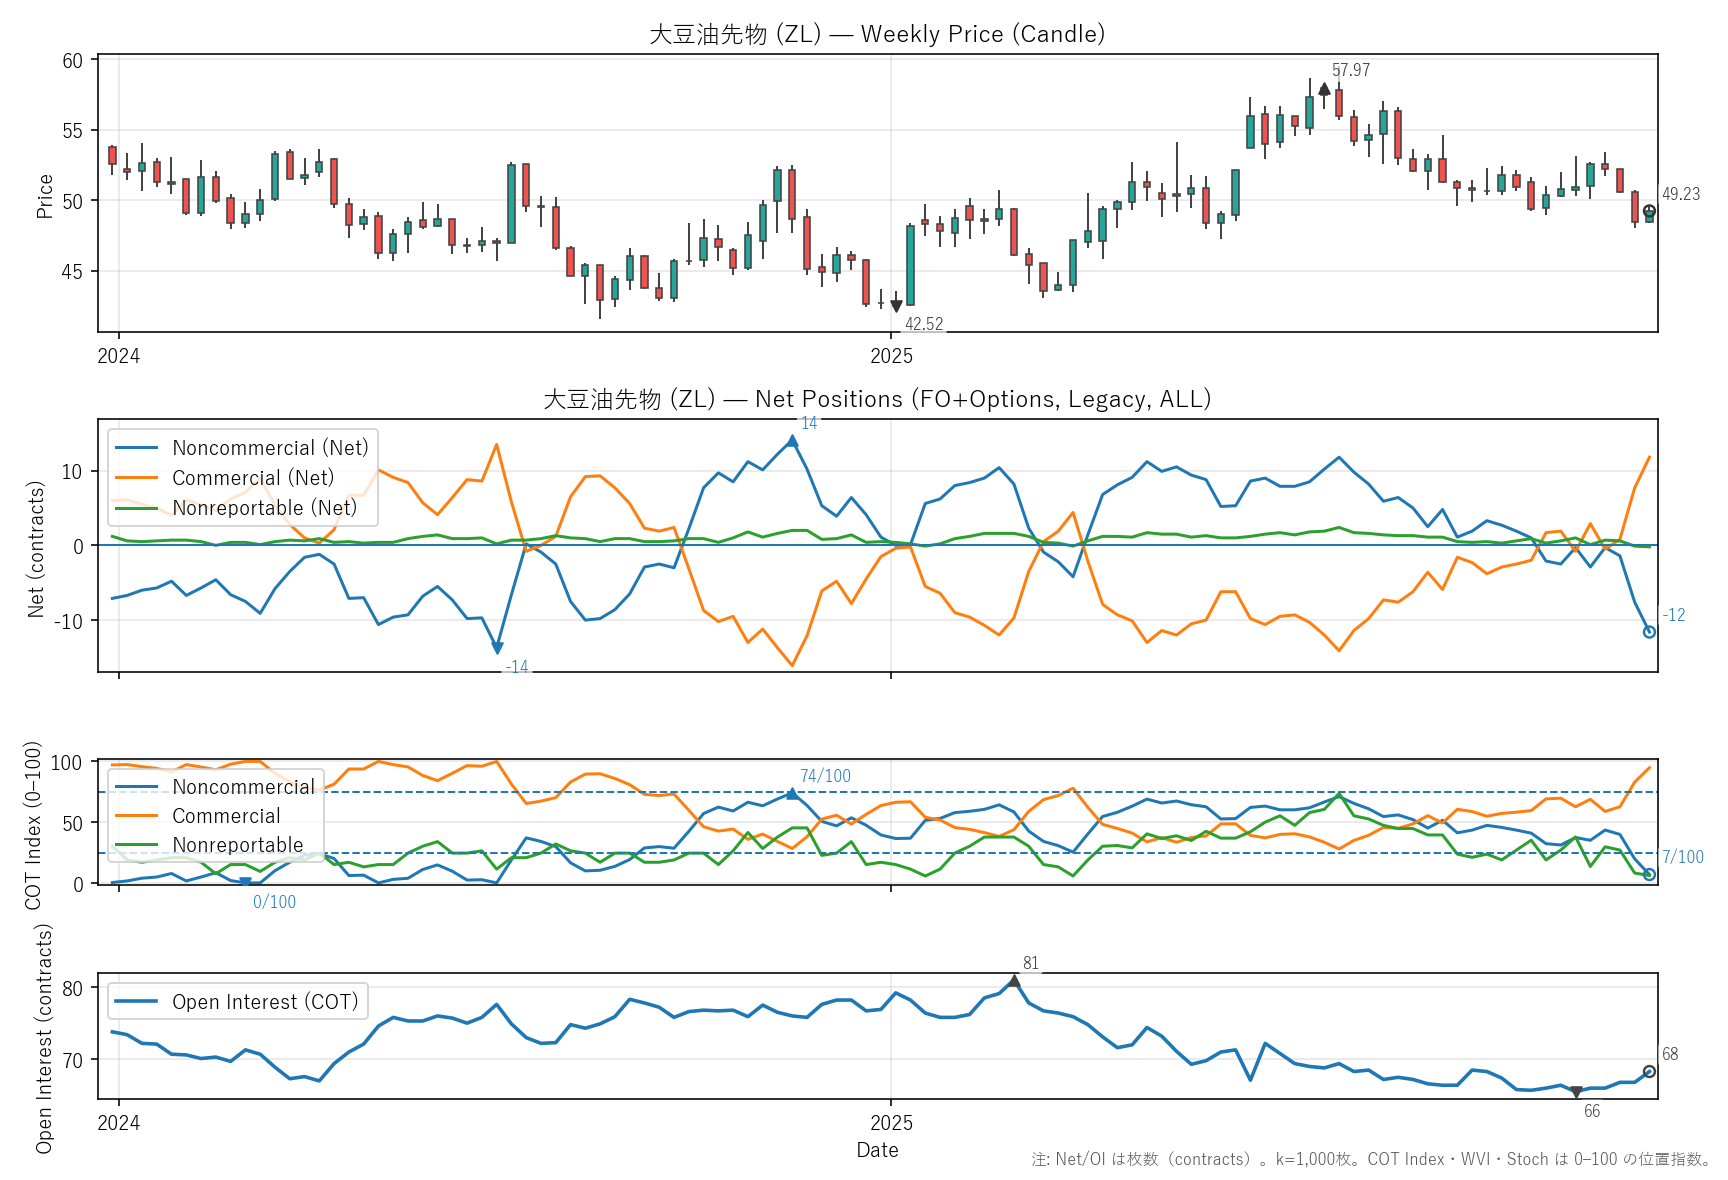Click the Commercial entry in COT Index legend
Viewport: 1728px width, 1180px height.
coord(226,816)
